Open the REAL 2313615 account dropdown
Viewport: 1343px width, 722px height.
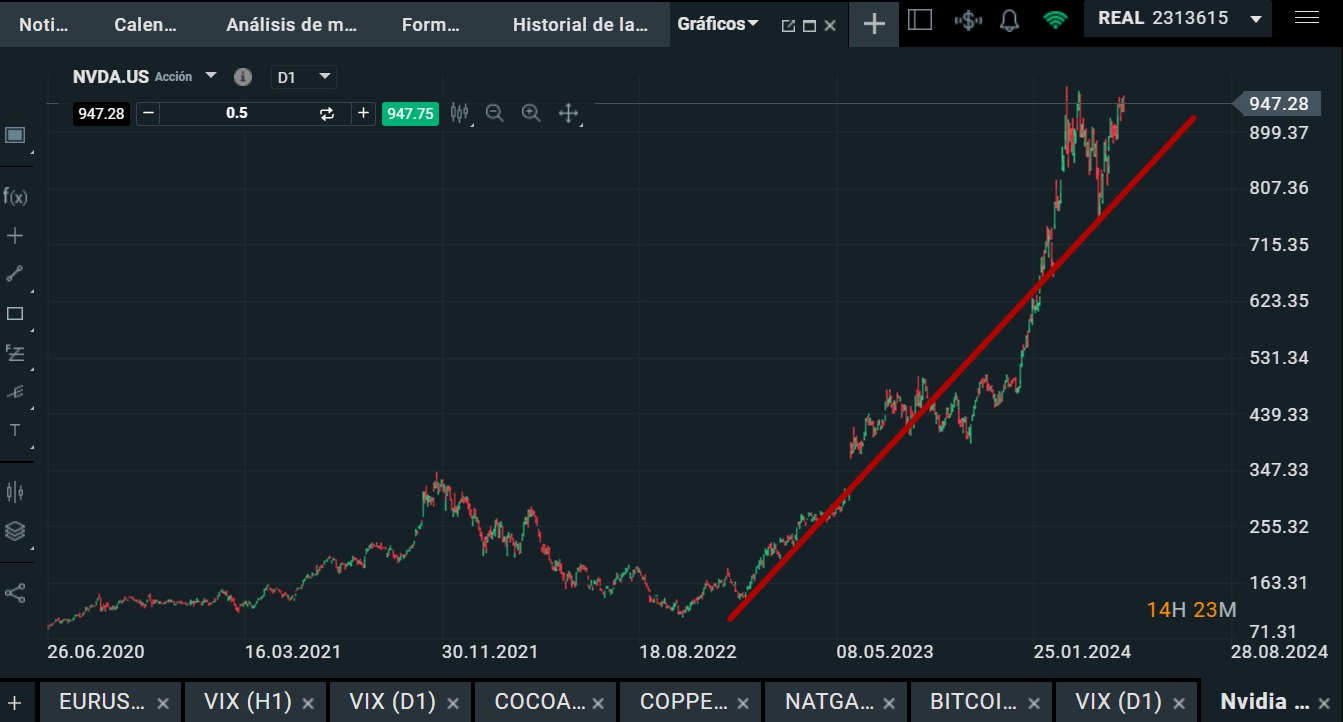point(1256,19)
